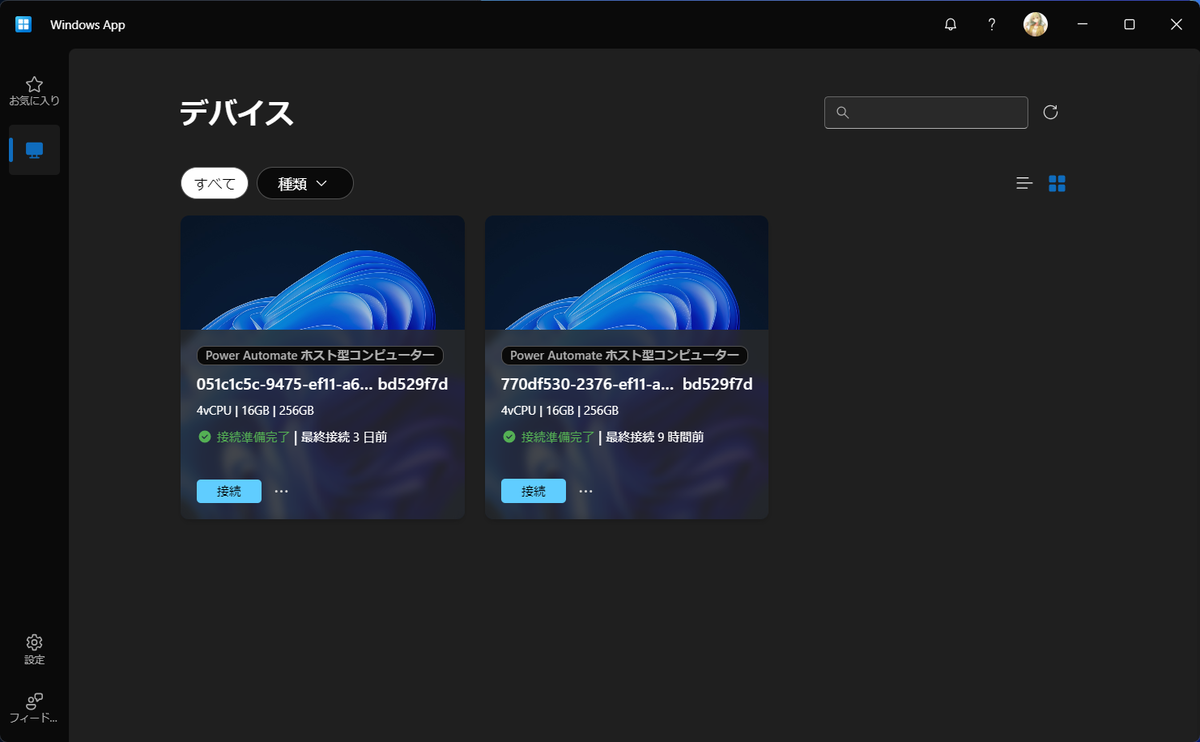This screenshot has width=1200, height=742.
Task: Open more options for 051c1c5c-9475 device
Action: (x=281, y=491)
